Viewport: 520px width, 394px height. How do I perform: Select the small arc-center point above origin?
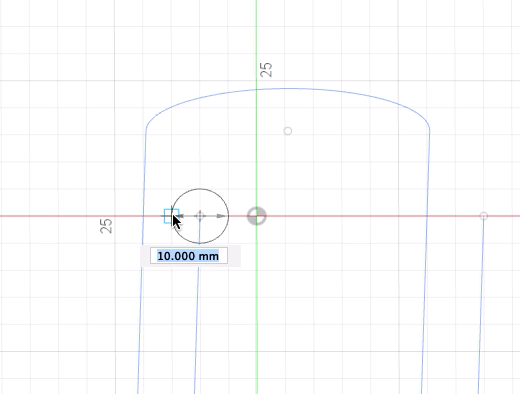288,131
